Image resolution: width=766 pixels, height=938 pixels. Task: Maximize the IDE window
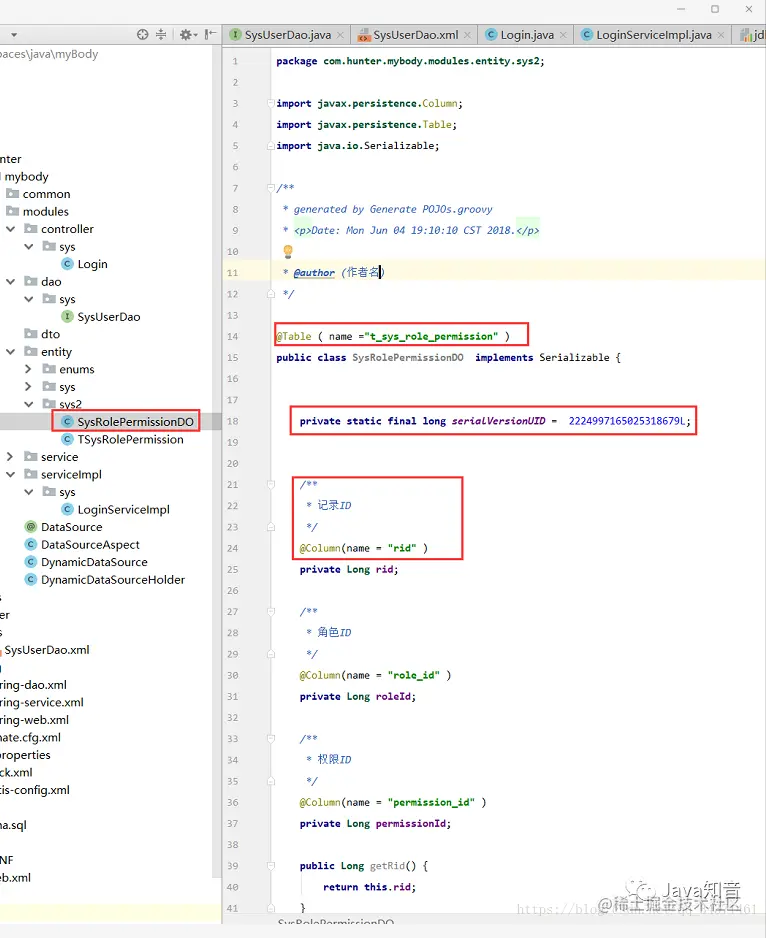click(x=715, y=9)
